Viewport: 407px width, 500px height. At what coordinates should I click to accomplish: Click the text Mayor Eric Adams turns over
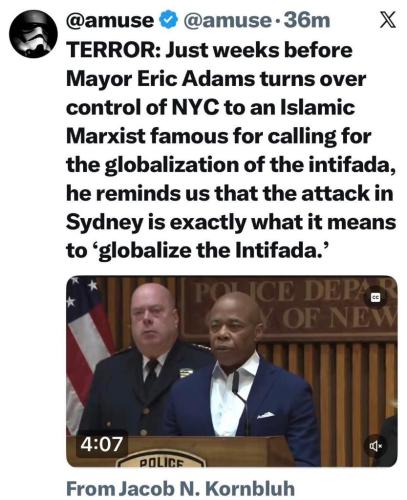[216, 79]
